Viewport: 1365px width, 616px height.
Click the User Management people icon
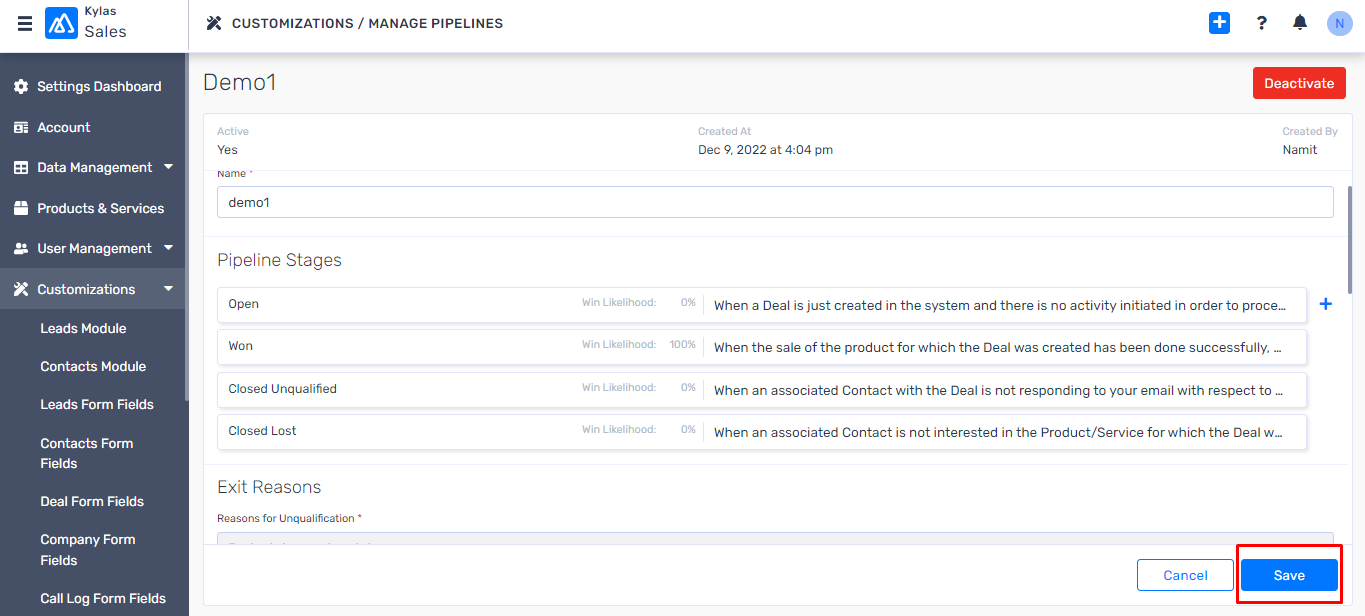tap(21, 249)
